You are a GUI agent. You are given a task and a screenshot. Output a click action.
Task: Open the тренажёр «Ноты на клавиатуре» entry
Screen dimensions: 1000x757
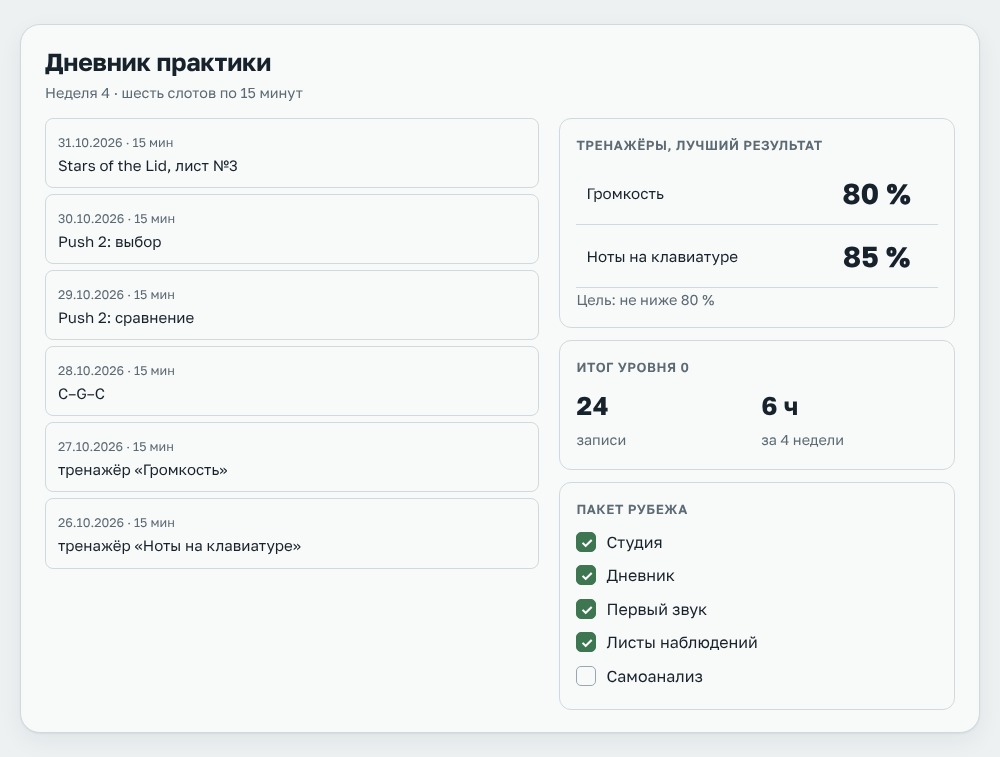pos(291,533)
